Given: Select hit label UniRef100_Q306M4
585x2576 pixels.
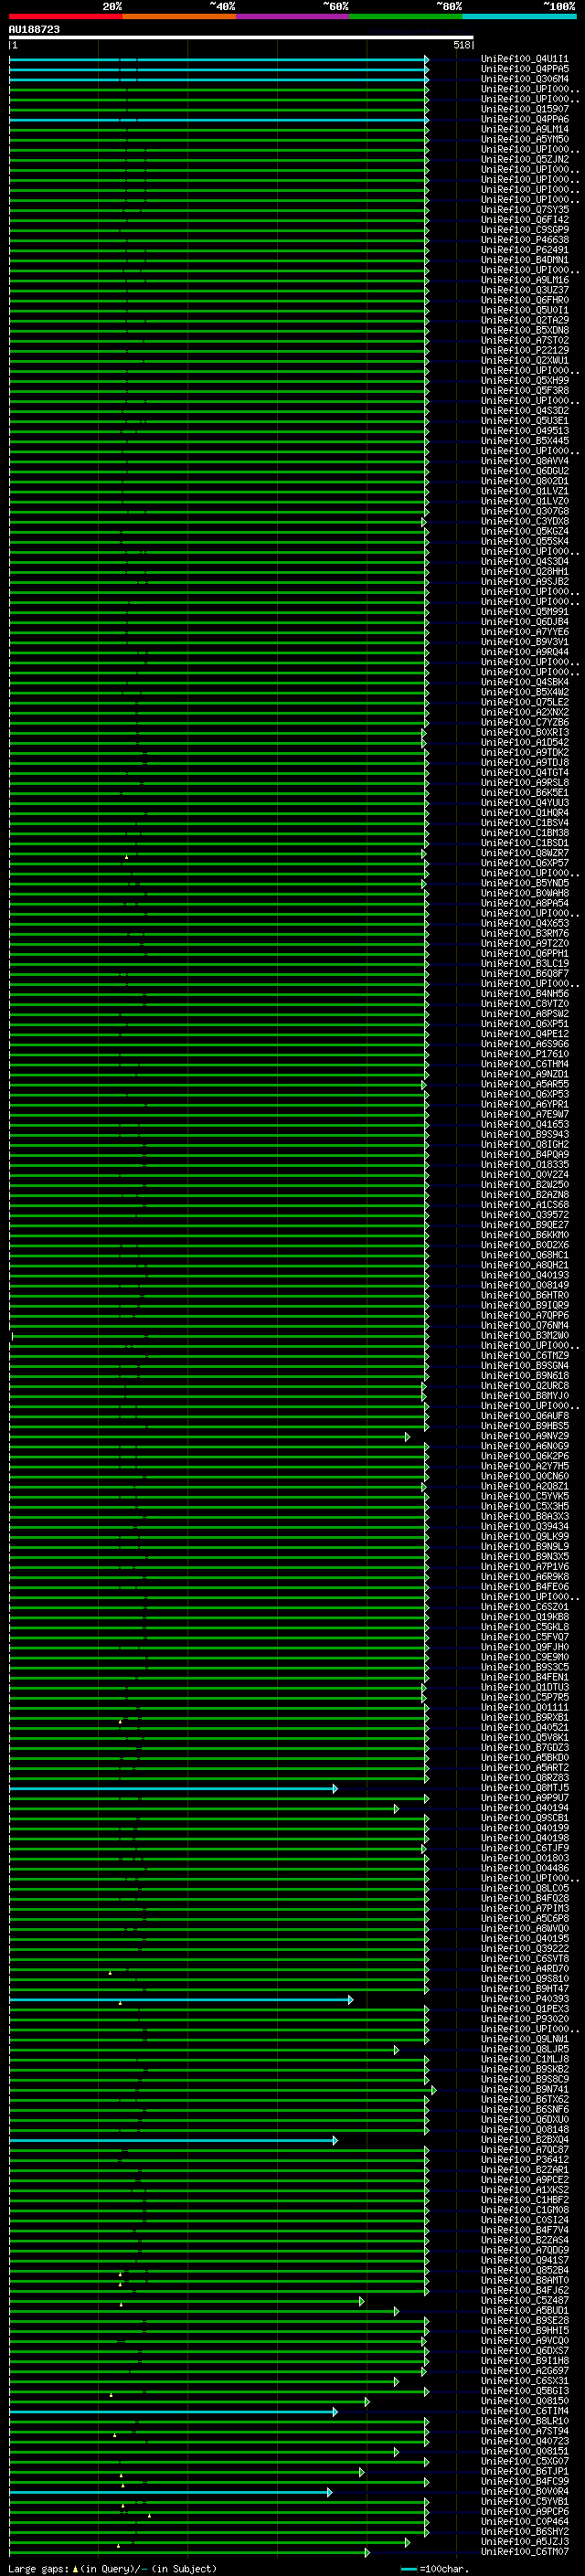Looking at the screenshot, I should click(524, 79).
